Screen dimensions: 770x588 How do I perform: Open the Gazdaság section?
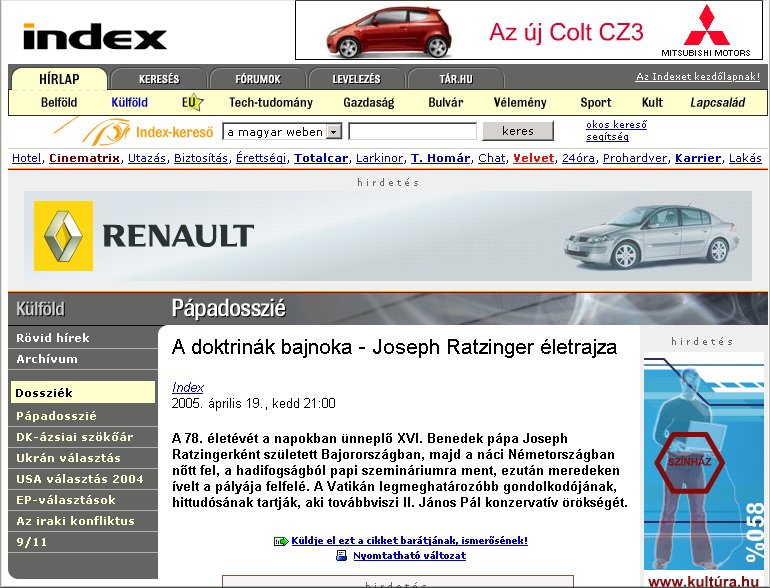click(x=369, y=103)
